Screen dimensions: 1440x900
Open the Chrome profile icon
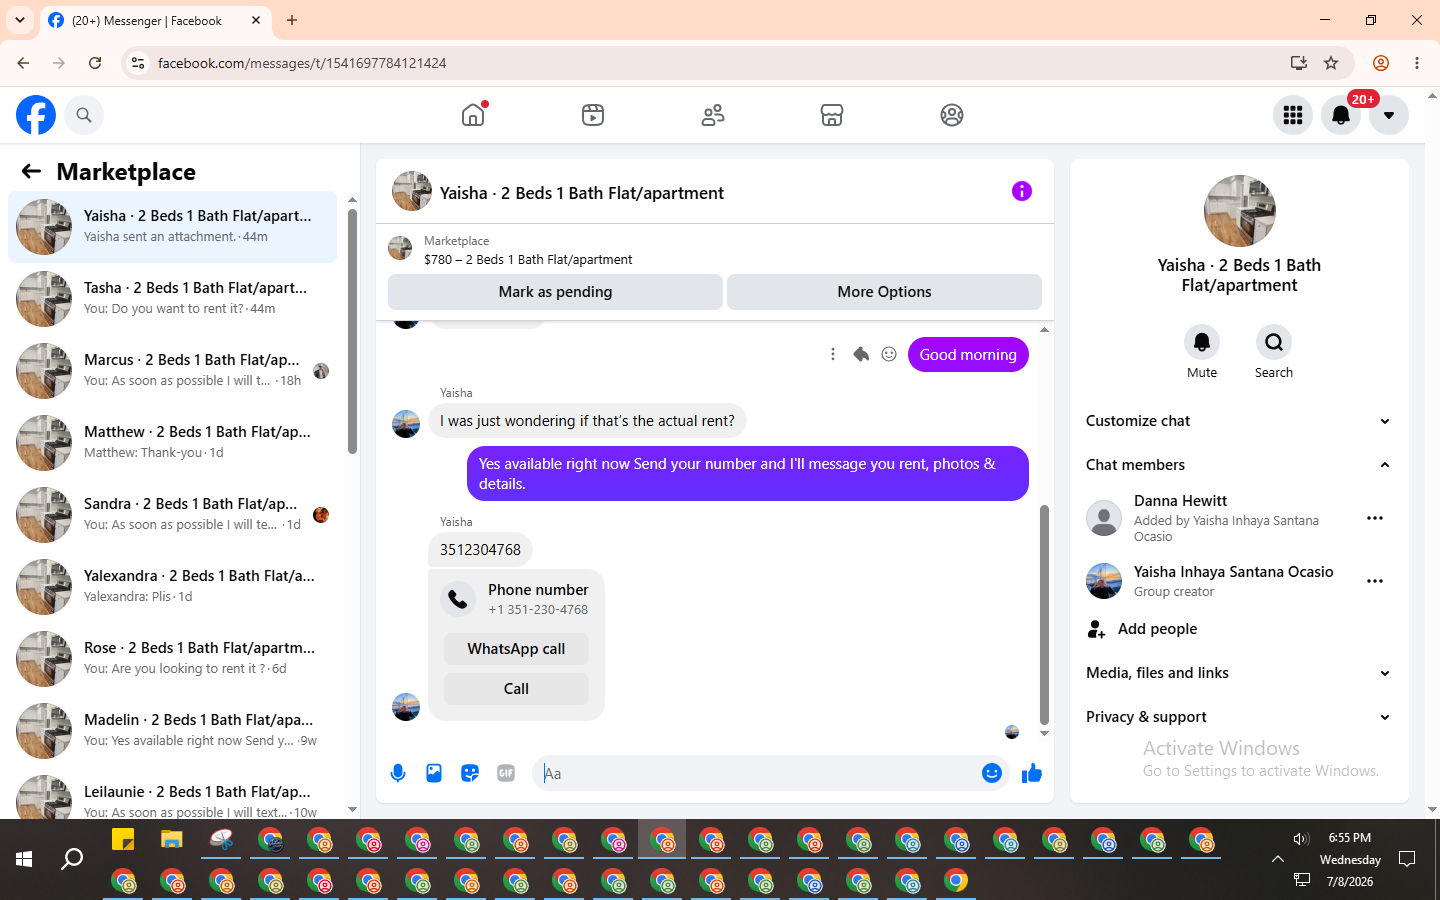(x=1381, y=63)
